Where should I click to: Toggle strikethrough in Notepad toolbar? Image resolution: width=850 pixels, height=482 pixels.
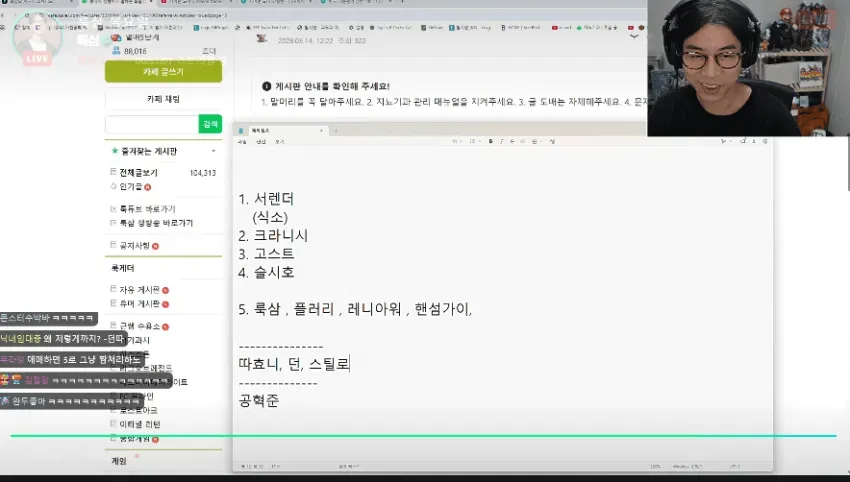[512, 142]
